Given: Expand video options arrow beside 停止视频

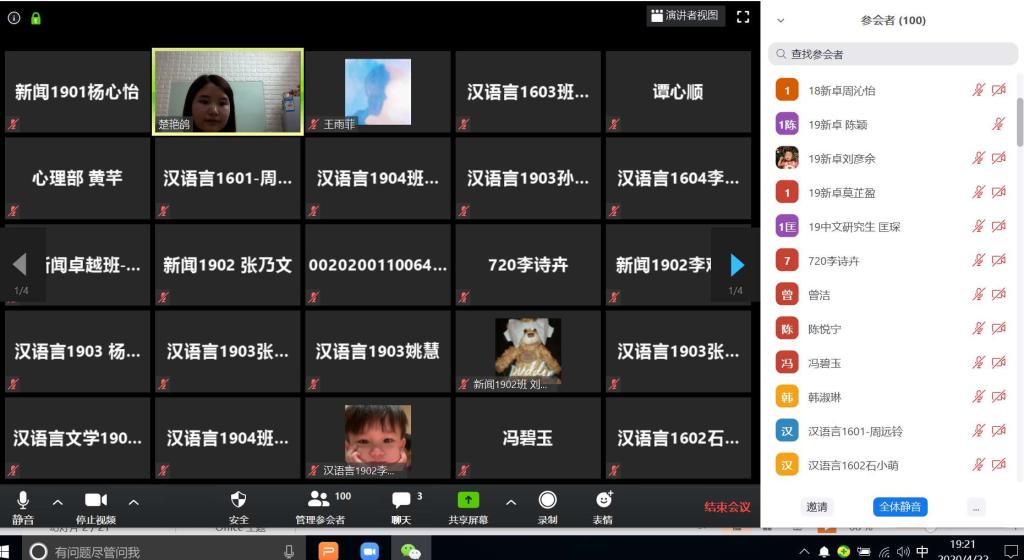Looking at the screenshot, I should pyautogui.click(x=133, y=502).
